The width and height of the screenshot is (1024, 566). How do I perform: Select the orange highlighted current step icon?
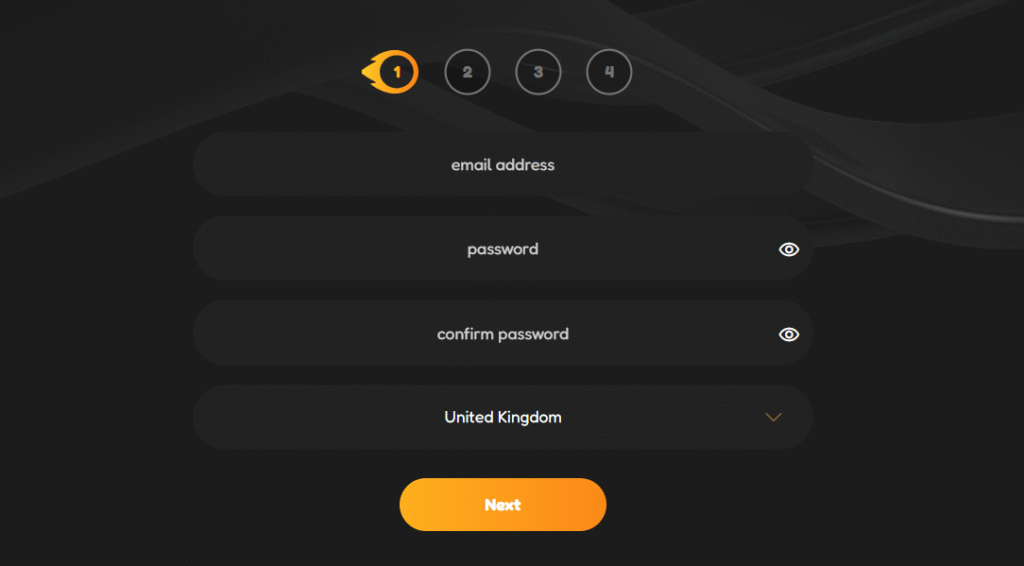pos(396,72)
